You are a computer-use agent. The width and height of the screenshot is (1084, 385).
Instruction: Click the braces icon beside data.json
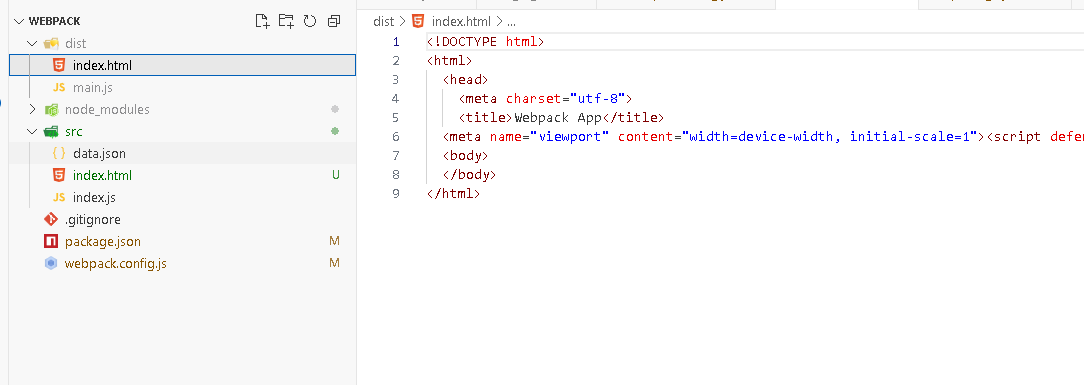click(59, 153)
